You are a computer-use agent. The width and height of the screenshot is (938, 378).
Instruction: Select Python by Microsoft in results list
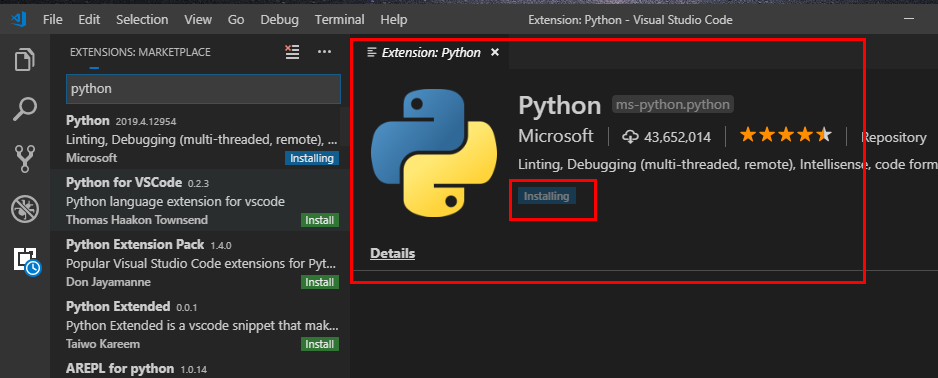click(x=200, y=138)
